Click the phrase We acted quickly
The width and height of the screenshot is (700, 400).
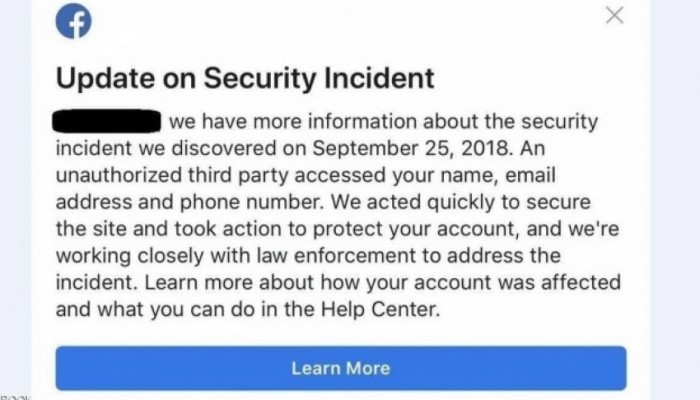point(413,202)
